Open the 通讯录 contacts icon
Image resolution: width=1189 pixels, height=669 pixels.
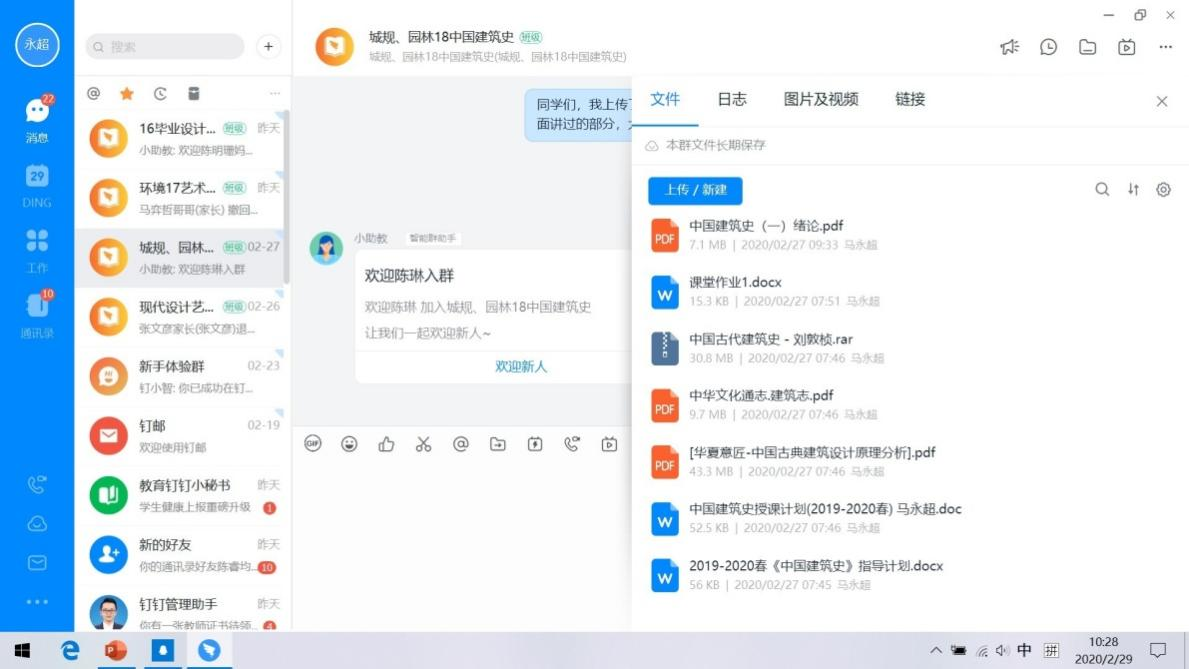[37, 307]
